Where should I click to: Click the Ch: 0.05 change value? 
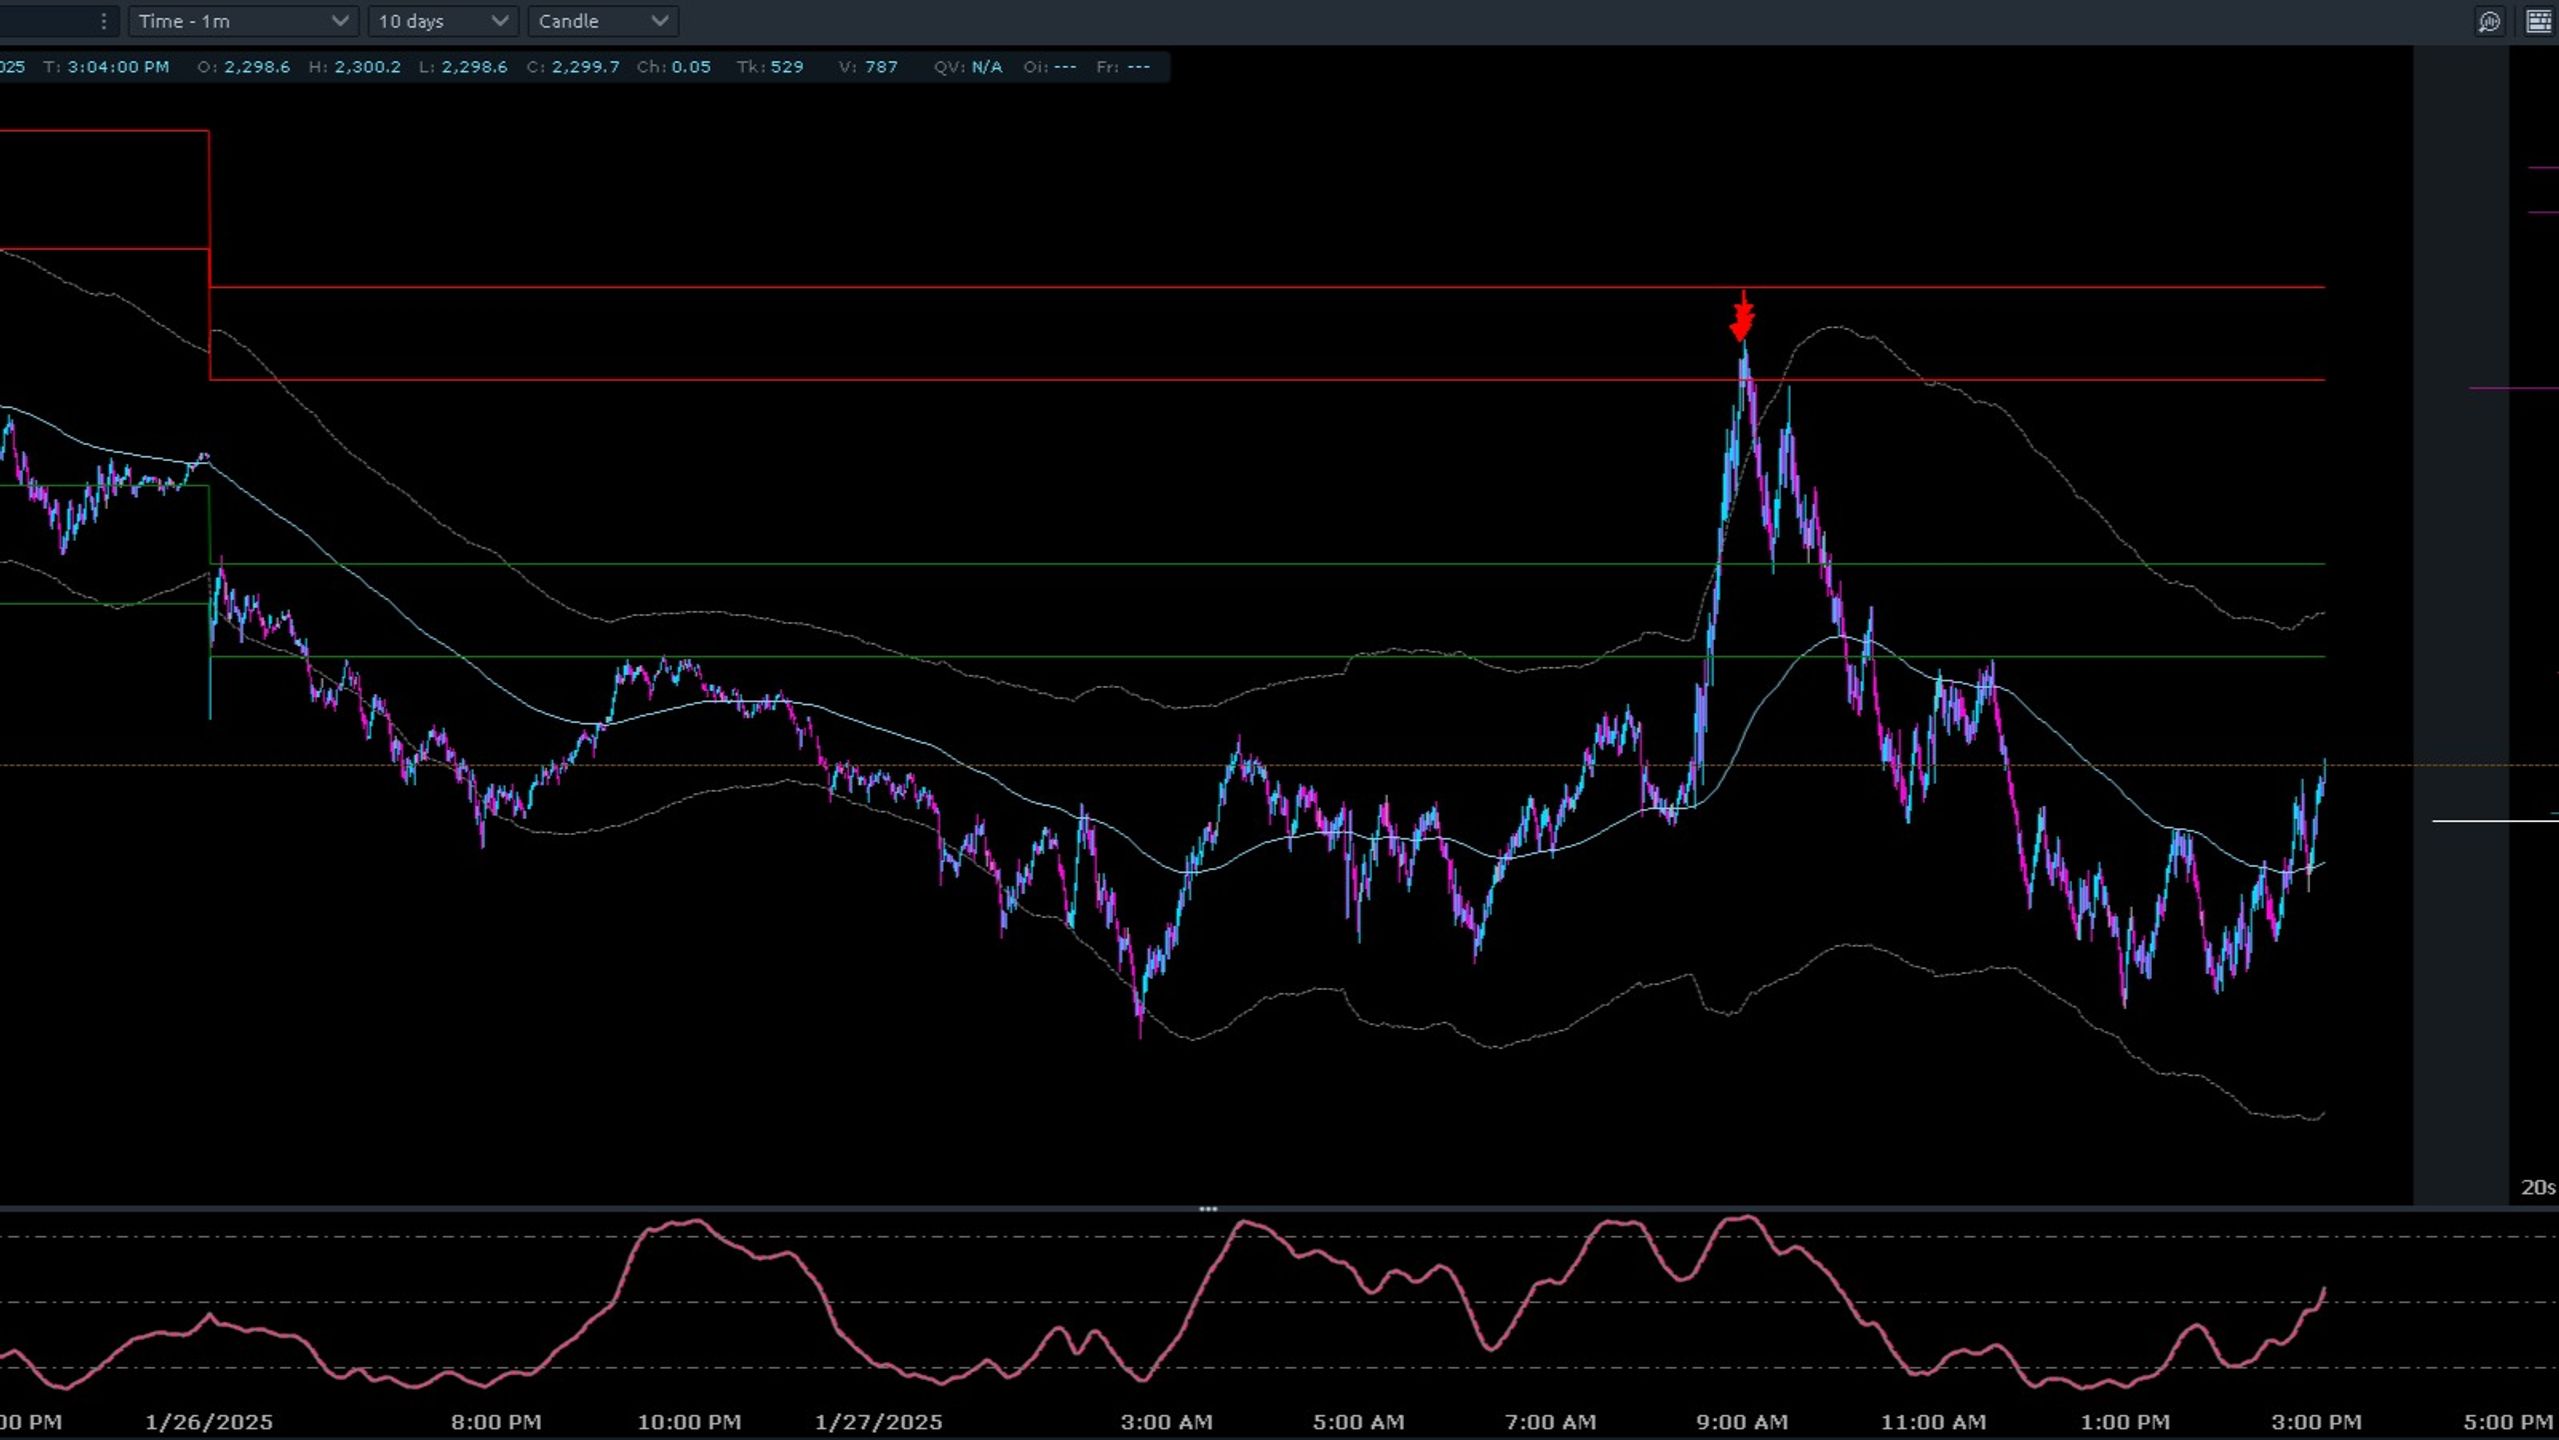click(x=673, y=67)
